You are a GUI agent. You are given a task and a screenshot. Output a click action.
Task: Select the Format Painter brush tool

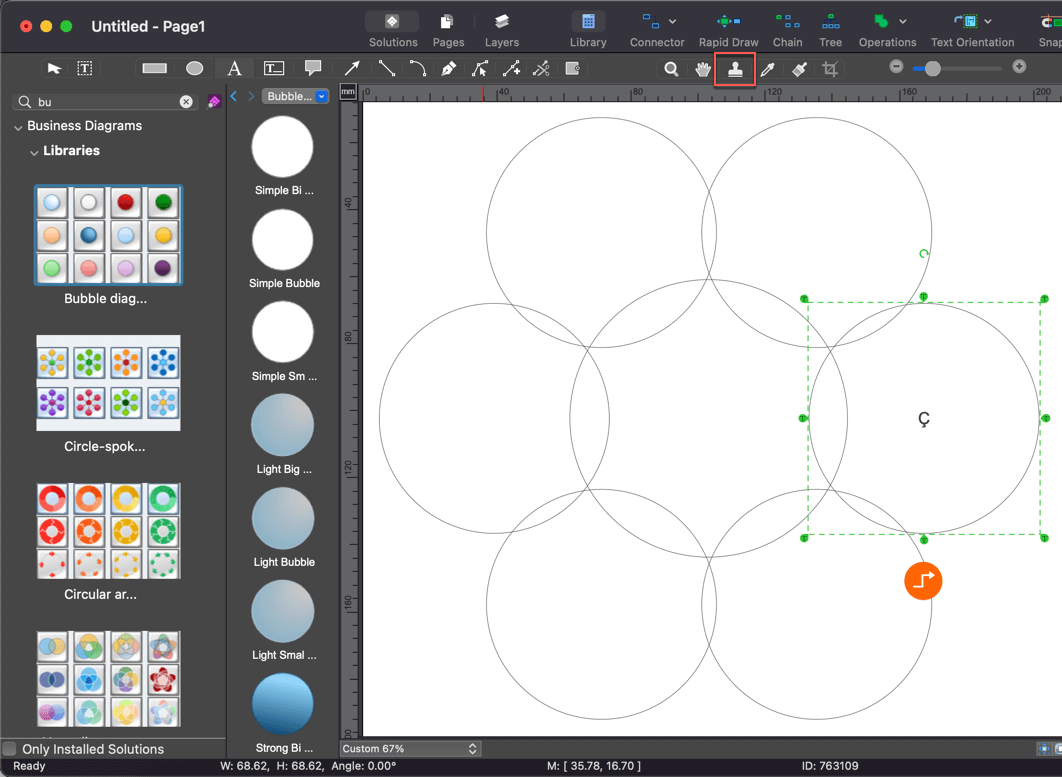click(799, 68)
